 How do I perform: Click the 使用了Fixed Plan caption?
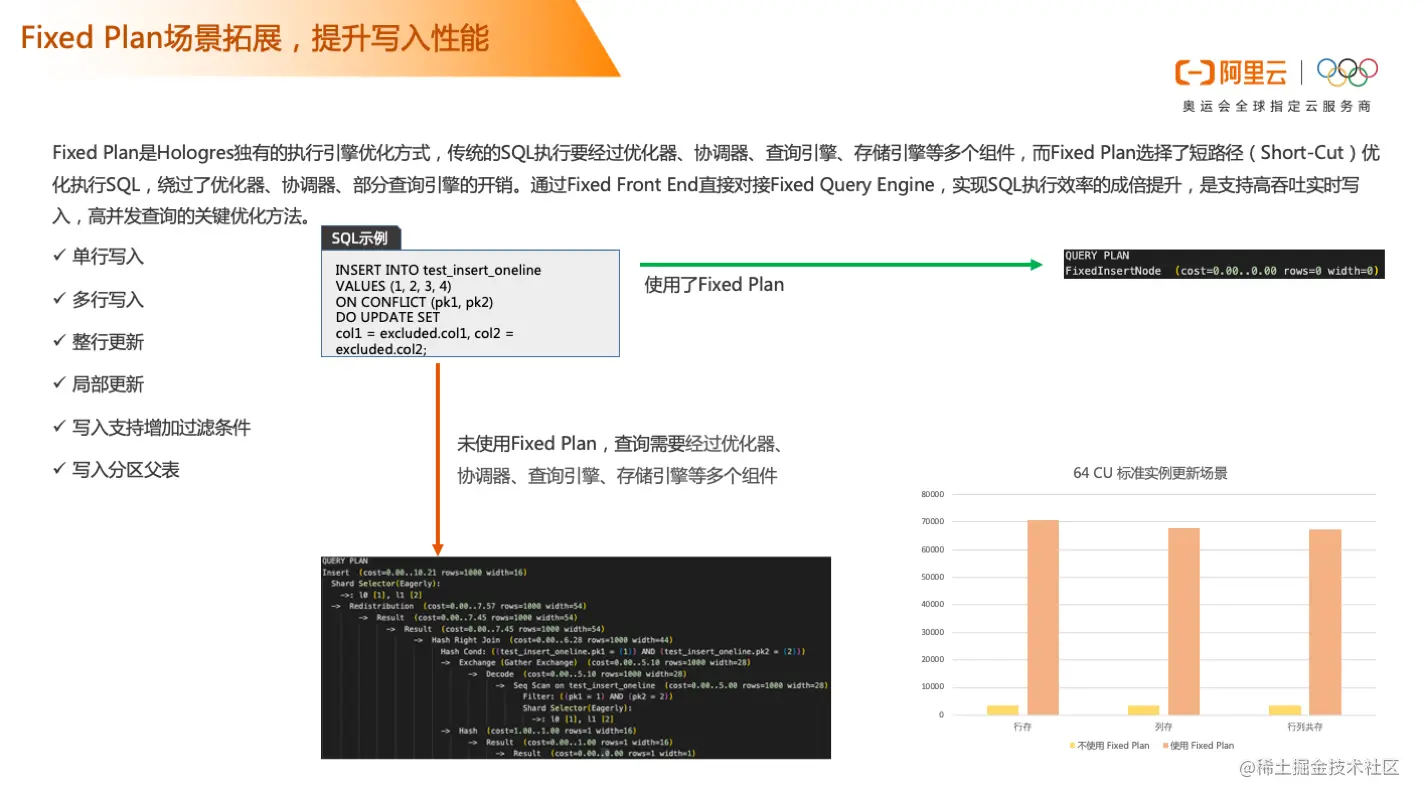pyautogui.click(x=714, y=285)
